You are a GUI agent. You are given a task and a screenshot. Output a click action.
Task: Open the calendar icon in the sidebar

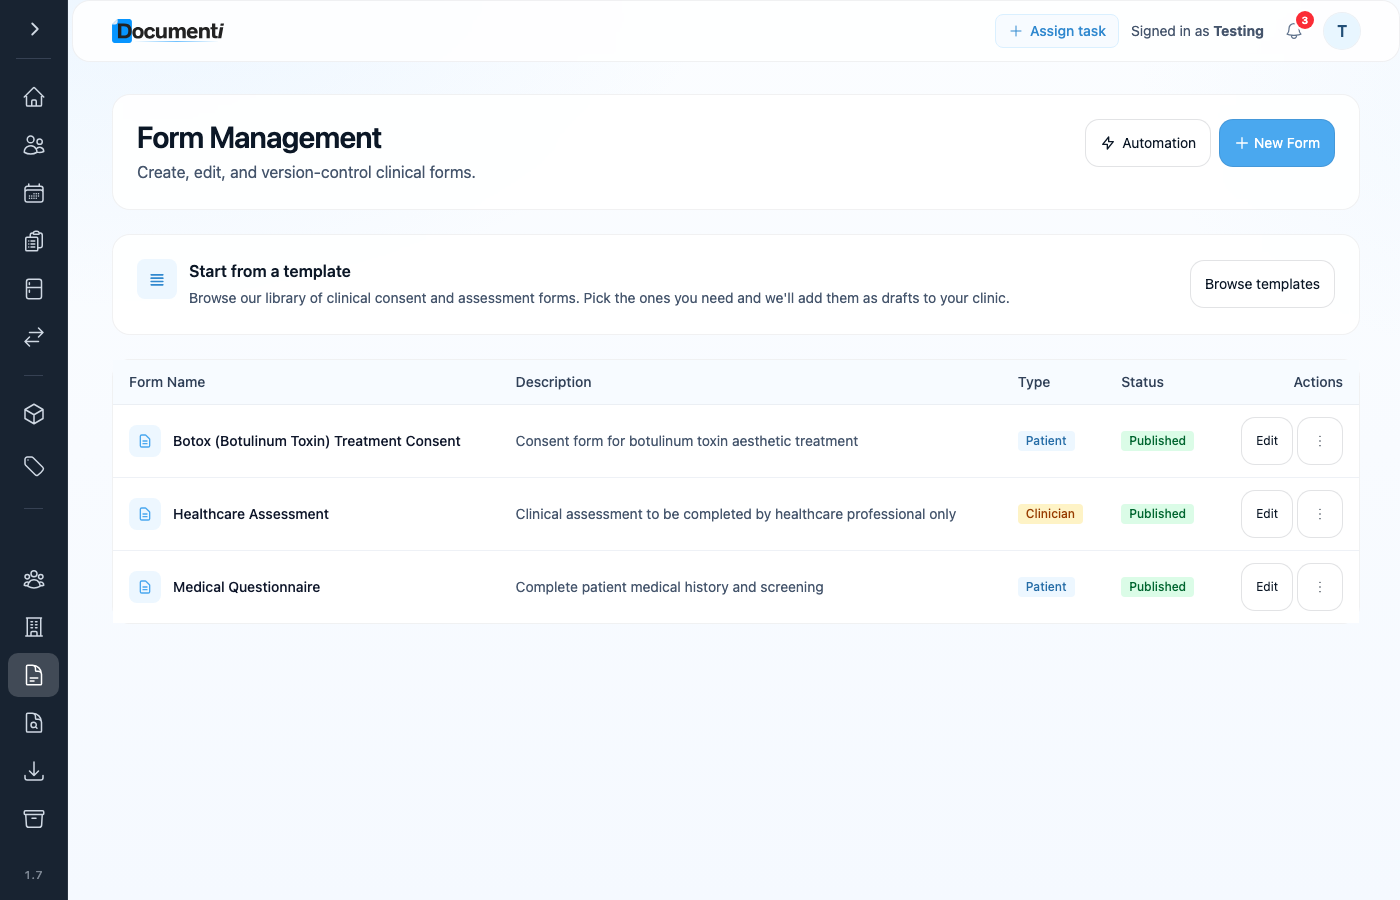[34, 193]
